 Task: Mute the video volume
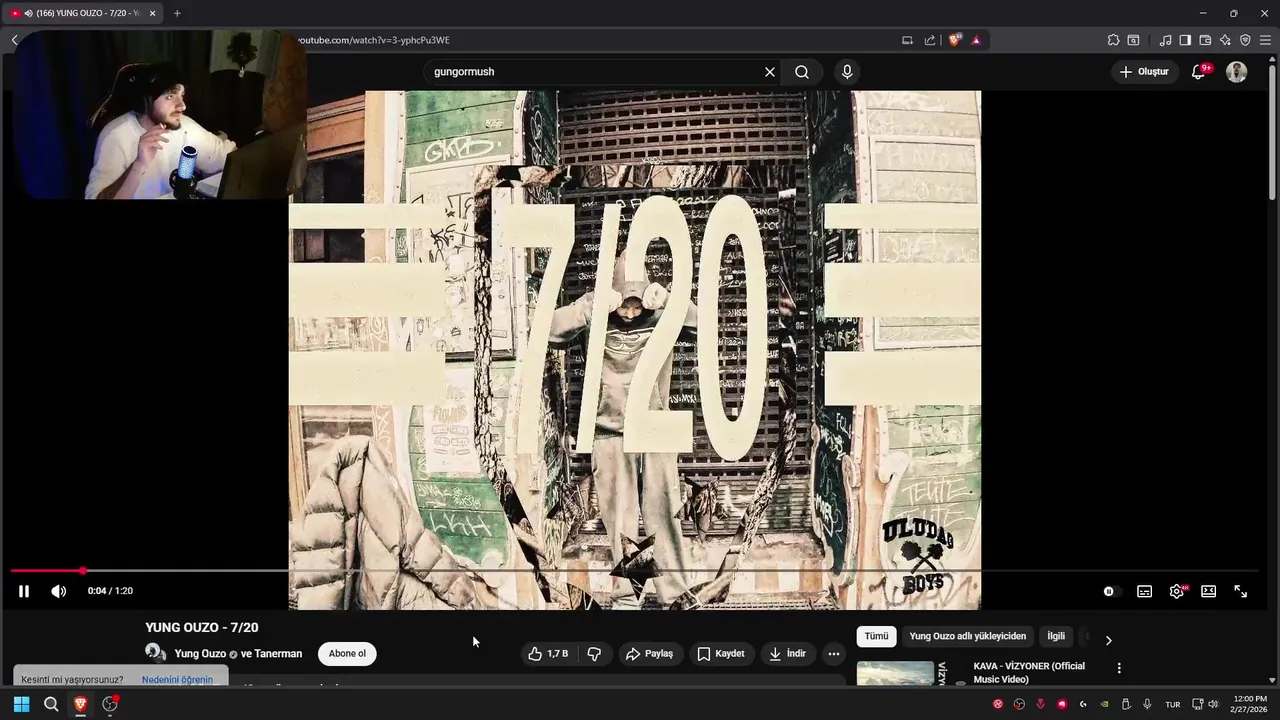click(x=59, y=591)
